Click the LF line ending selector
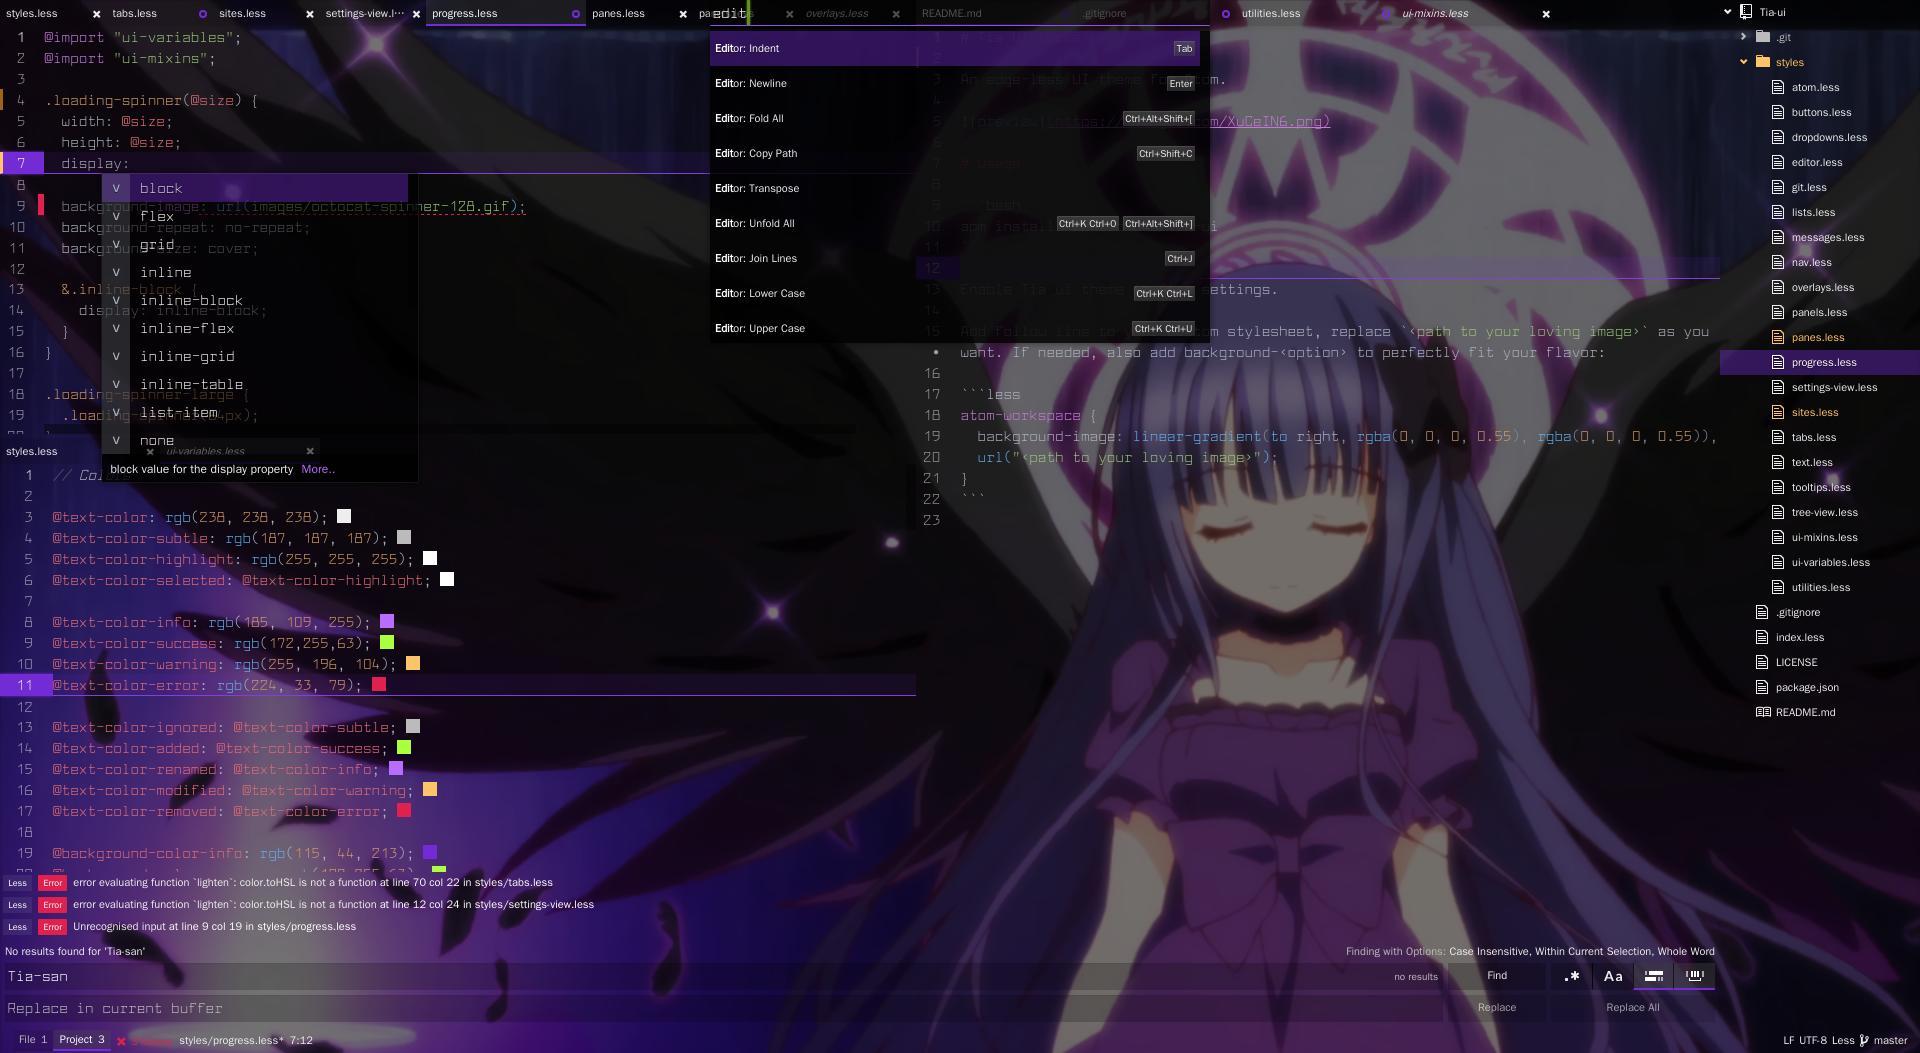 tap(1788, 1041)
